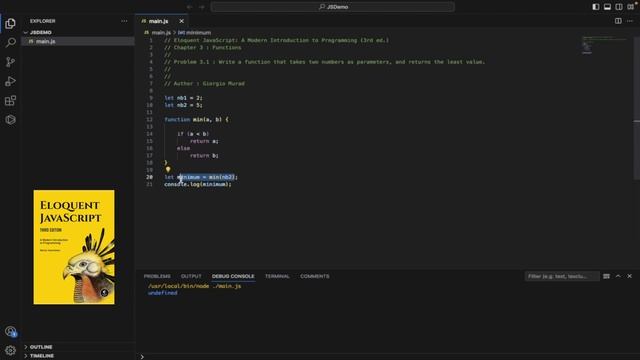
Task: Click the 'if (a < b)' line
Action: [x=193, y=134]
